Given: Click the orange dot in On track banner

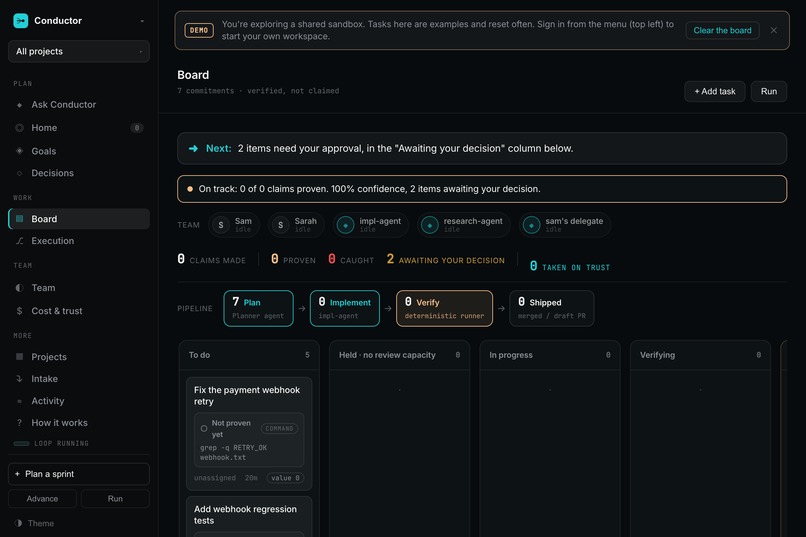Looking at the screenshot, I should point(190,189).
